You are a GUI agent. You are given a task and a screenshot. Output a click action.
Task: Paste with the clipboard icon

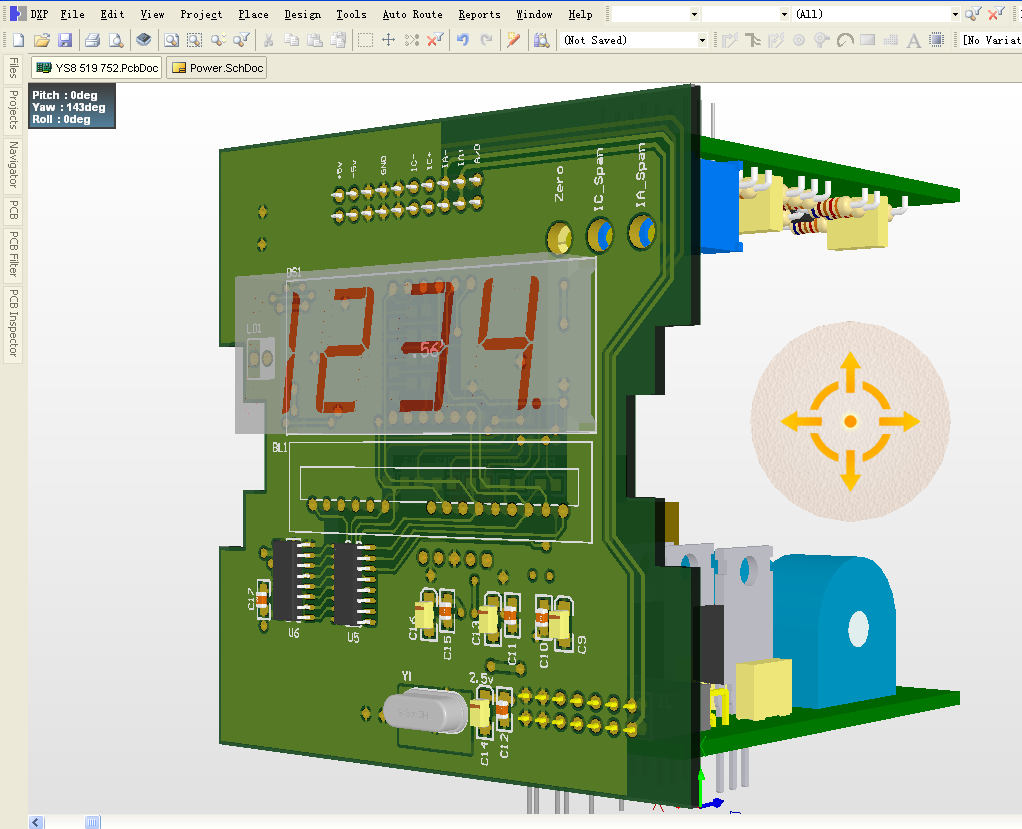pos(315,40)
